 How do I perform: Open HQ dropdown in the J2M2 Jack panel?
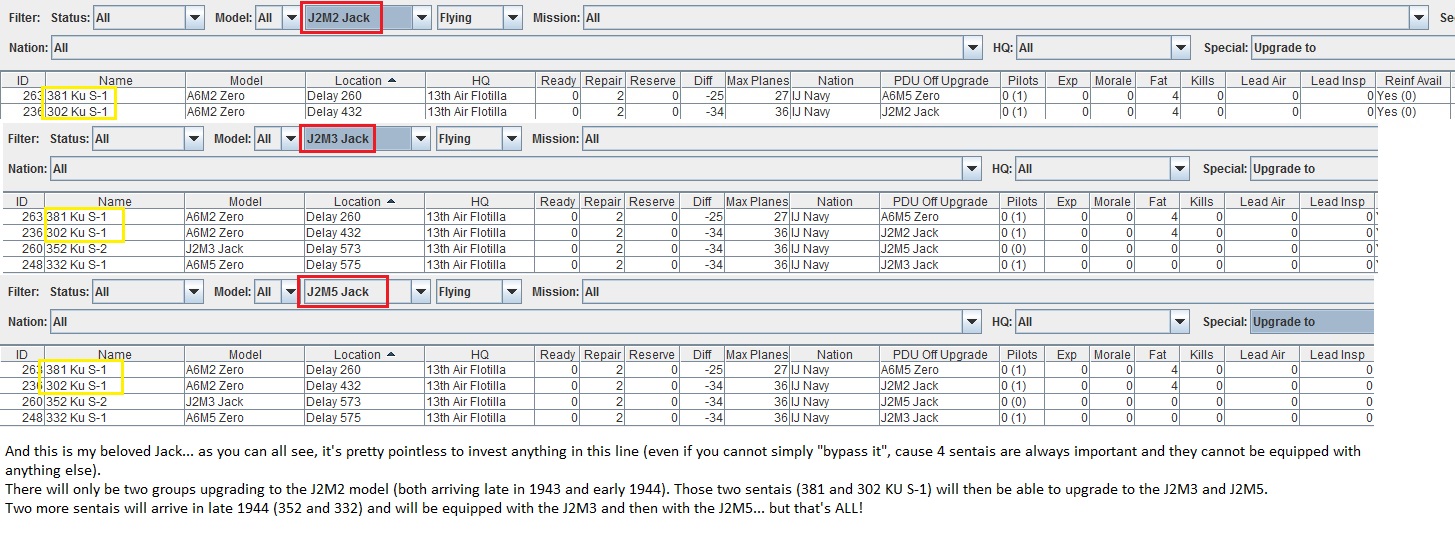tap(1104, 47)
